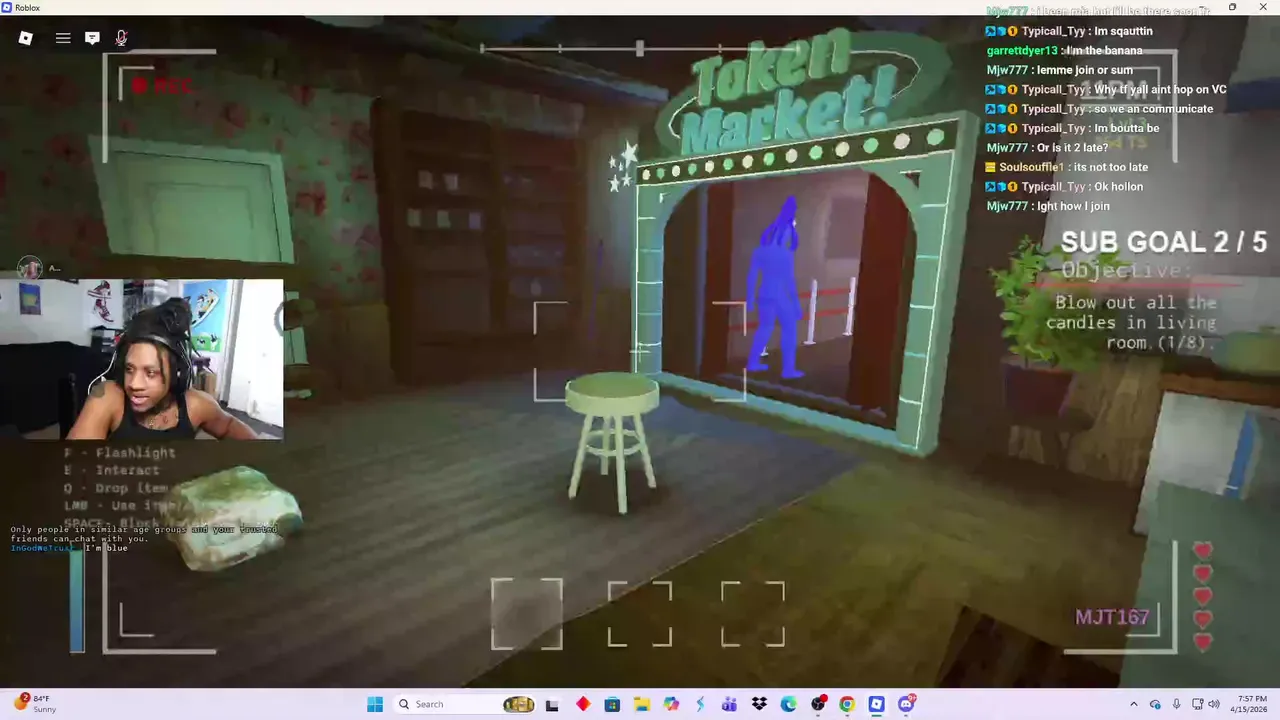Open Dropbox from the taskbar
This screenshot has width=1280, height=720.
759,704
